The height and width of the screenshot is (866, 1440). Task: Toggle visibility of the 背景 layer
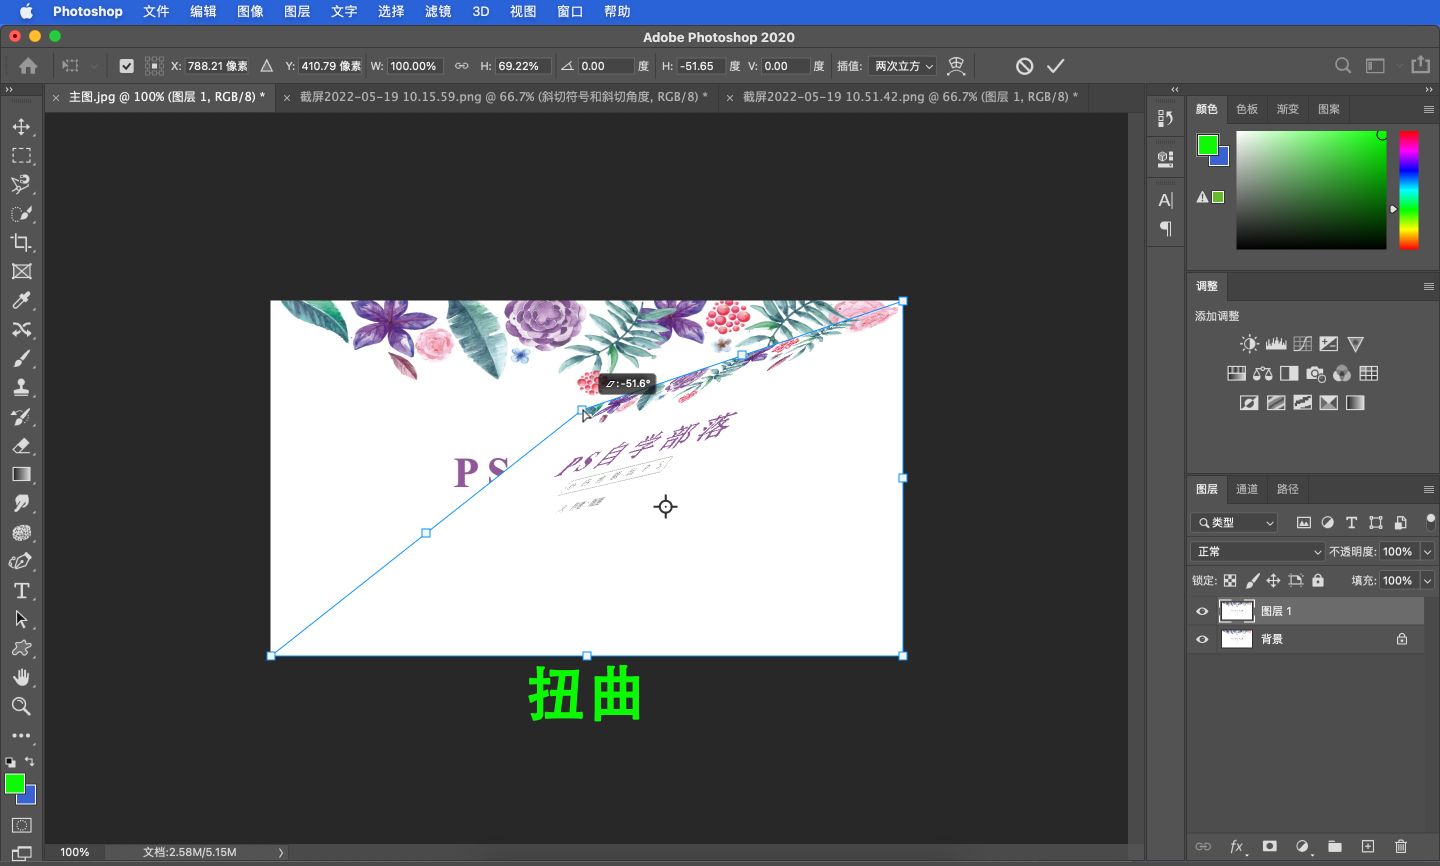tap(1202, 639)
